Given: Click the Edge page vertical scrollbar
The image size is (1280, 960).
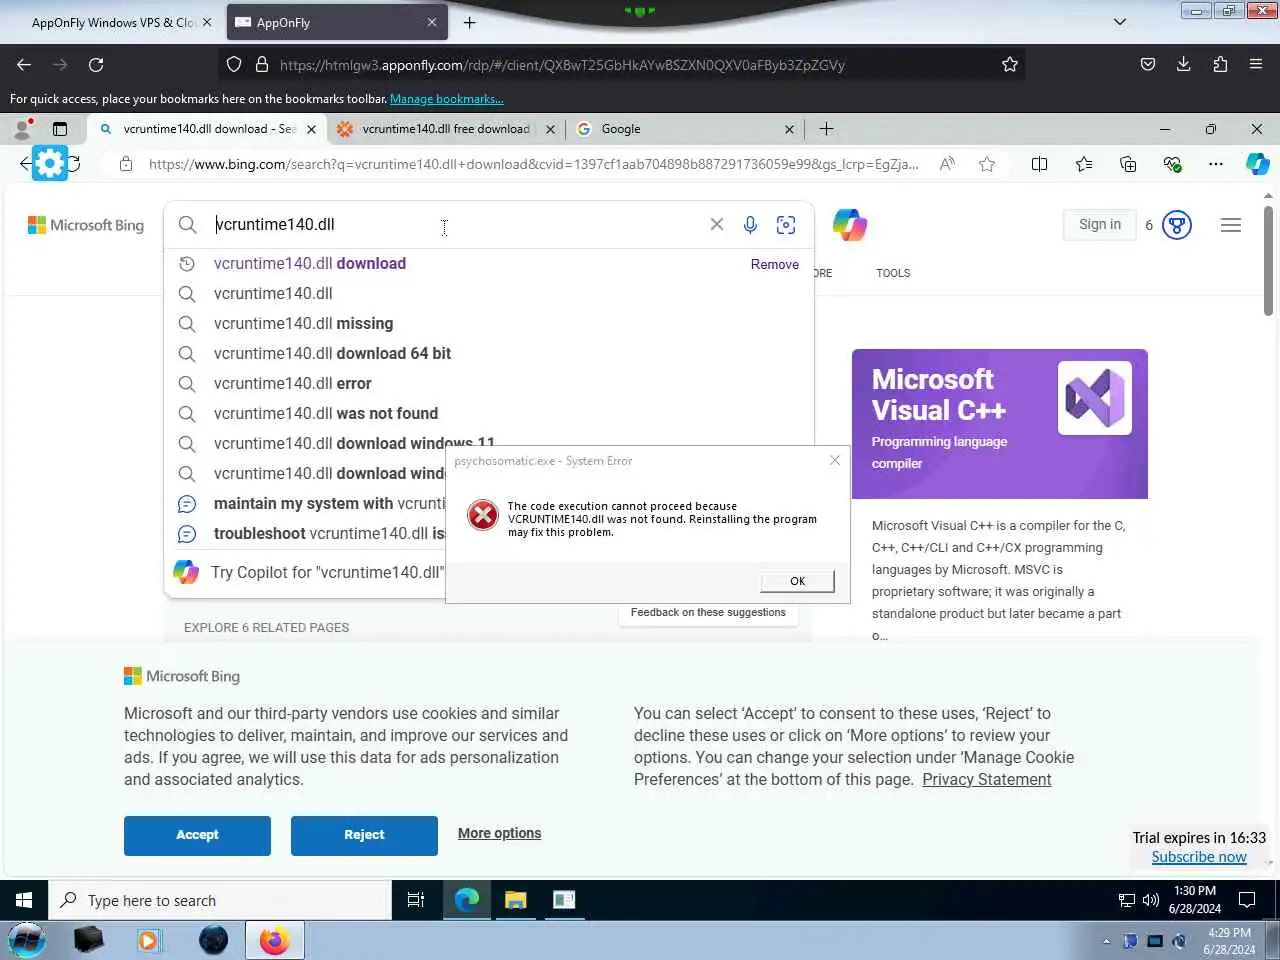Looking at the screenshot, I should pyautogui.click(x=1269, y=260).
